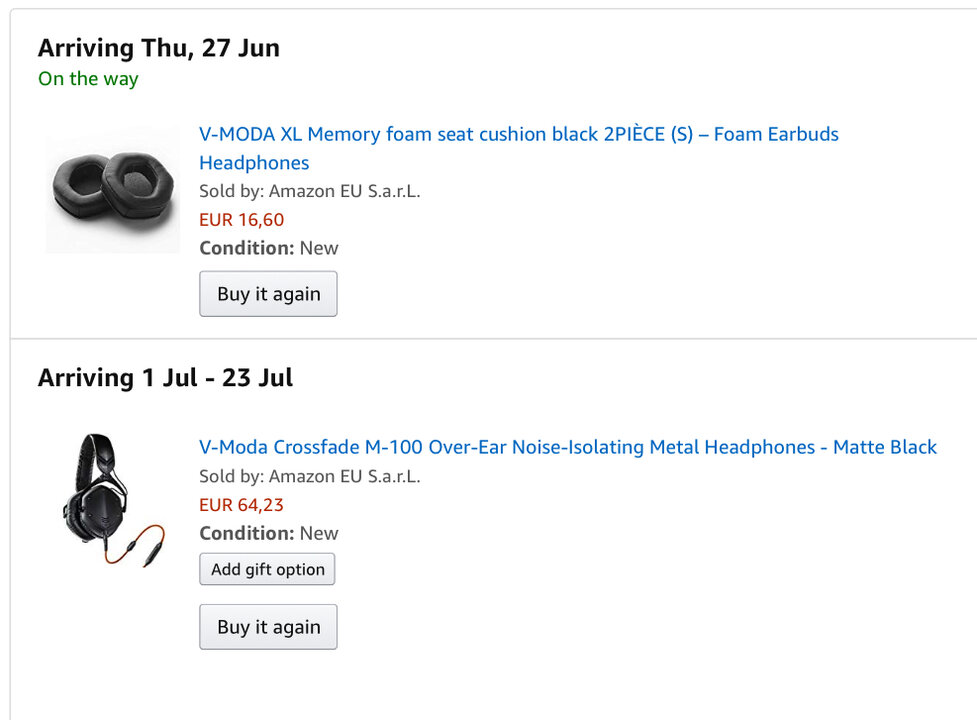
Task: Click Condition: New for the Crossfade headphones
Action: [268, 533]
